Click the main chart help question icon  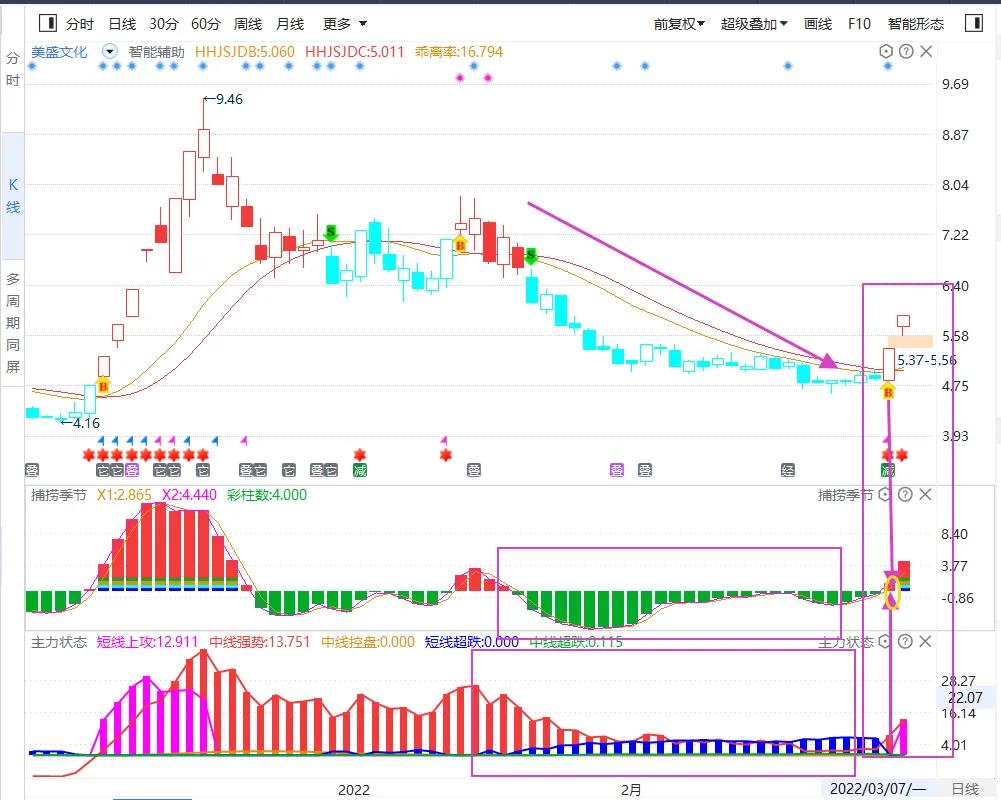click(x=906, y=51)
